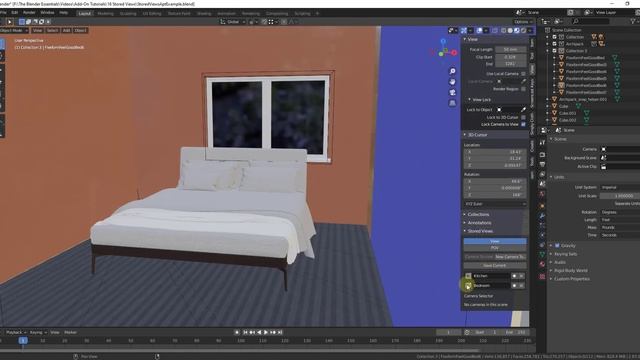Select the Cube.001 object in outliner
640x360 pixels.
pos(568,113)
